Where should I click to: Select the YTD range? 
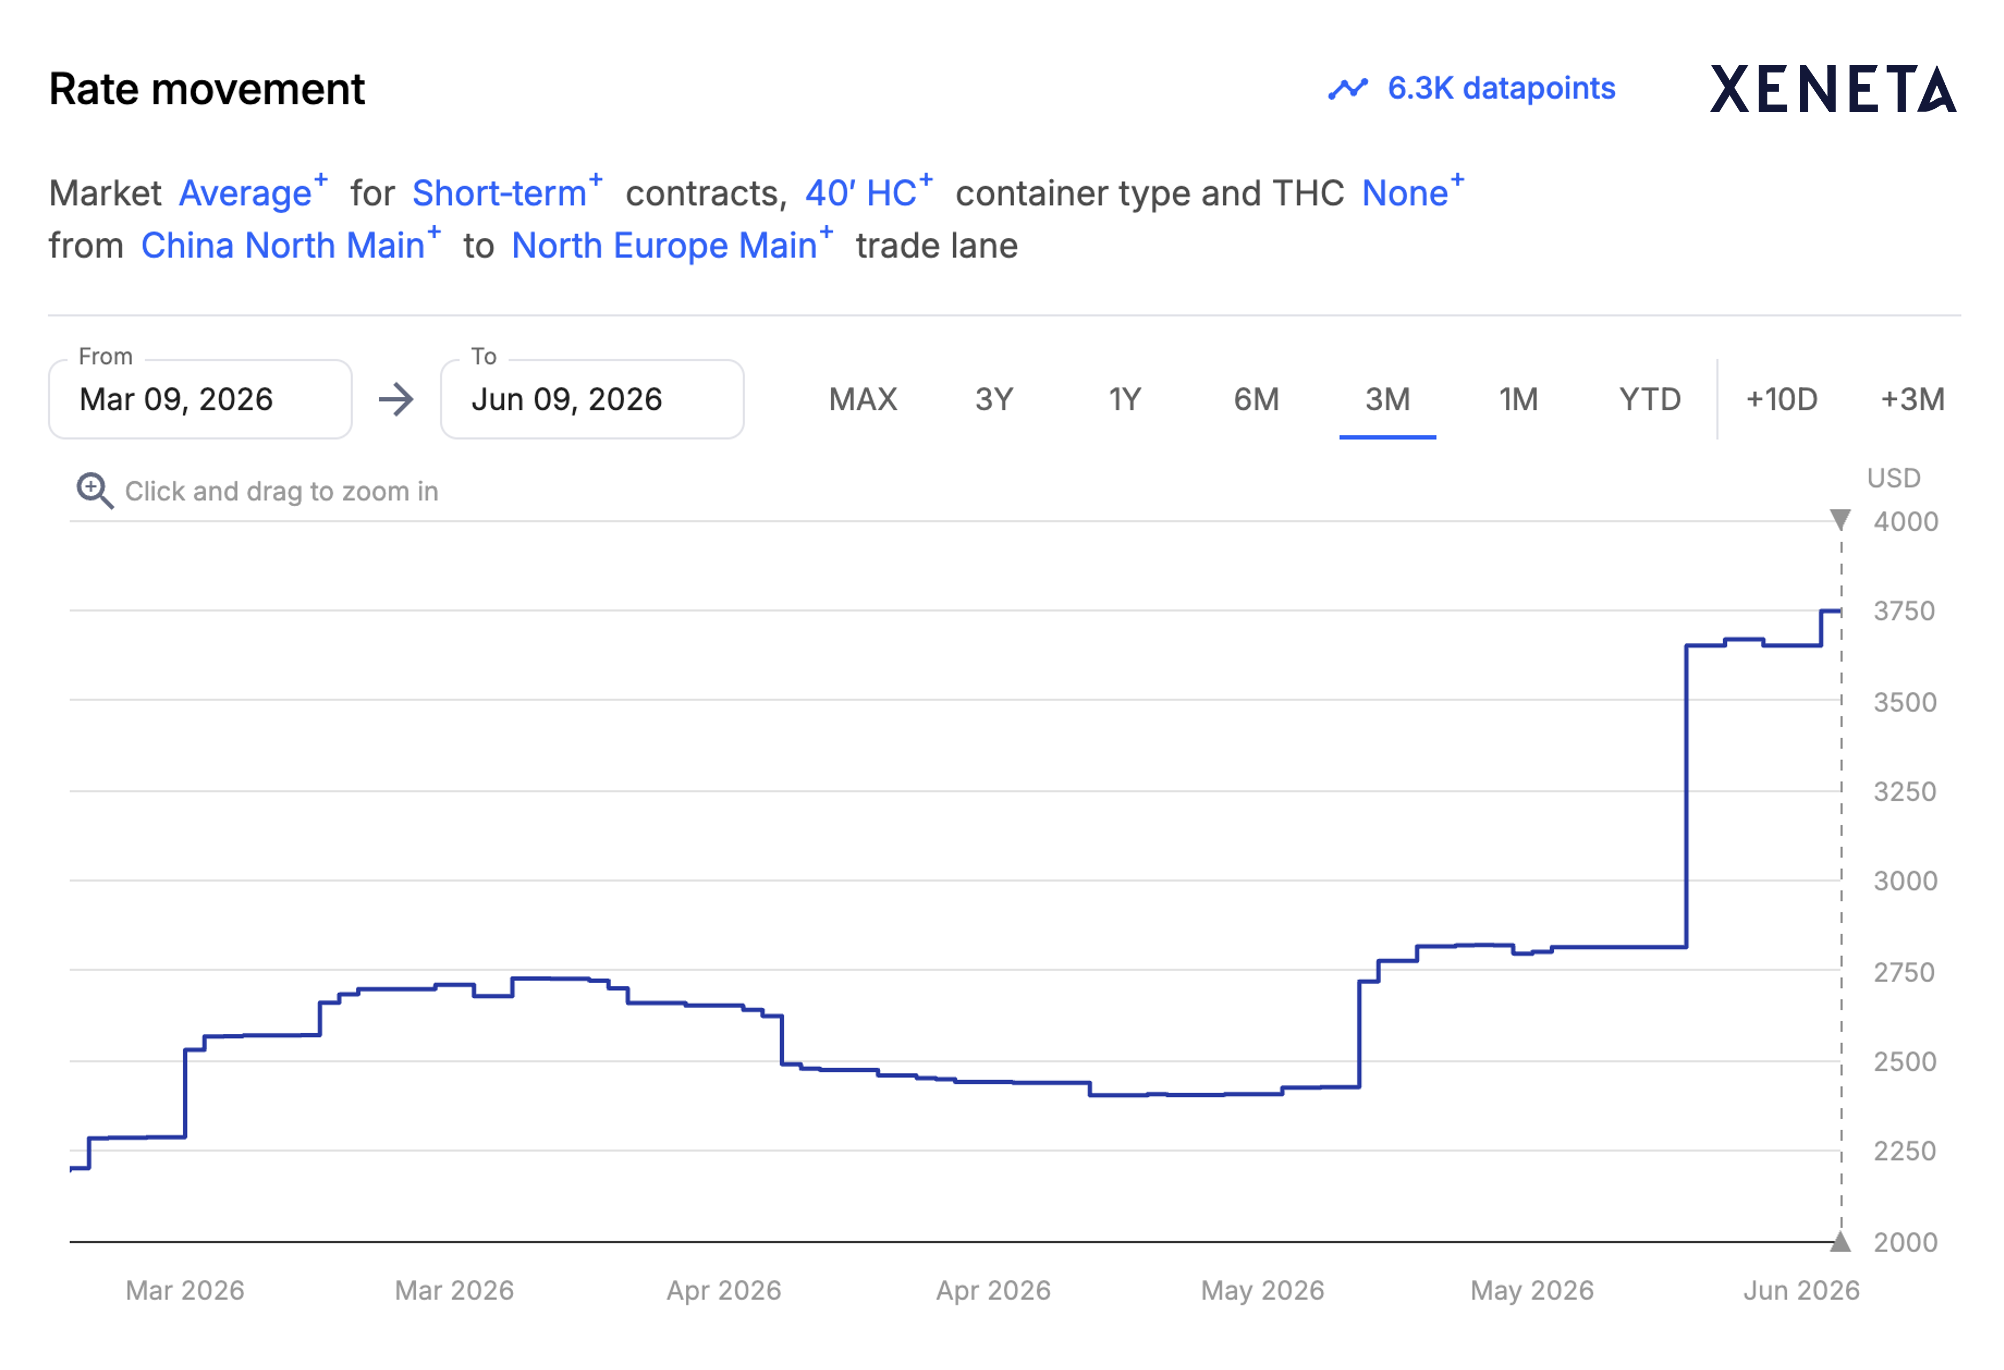coord(1650,399)
